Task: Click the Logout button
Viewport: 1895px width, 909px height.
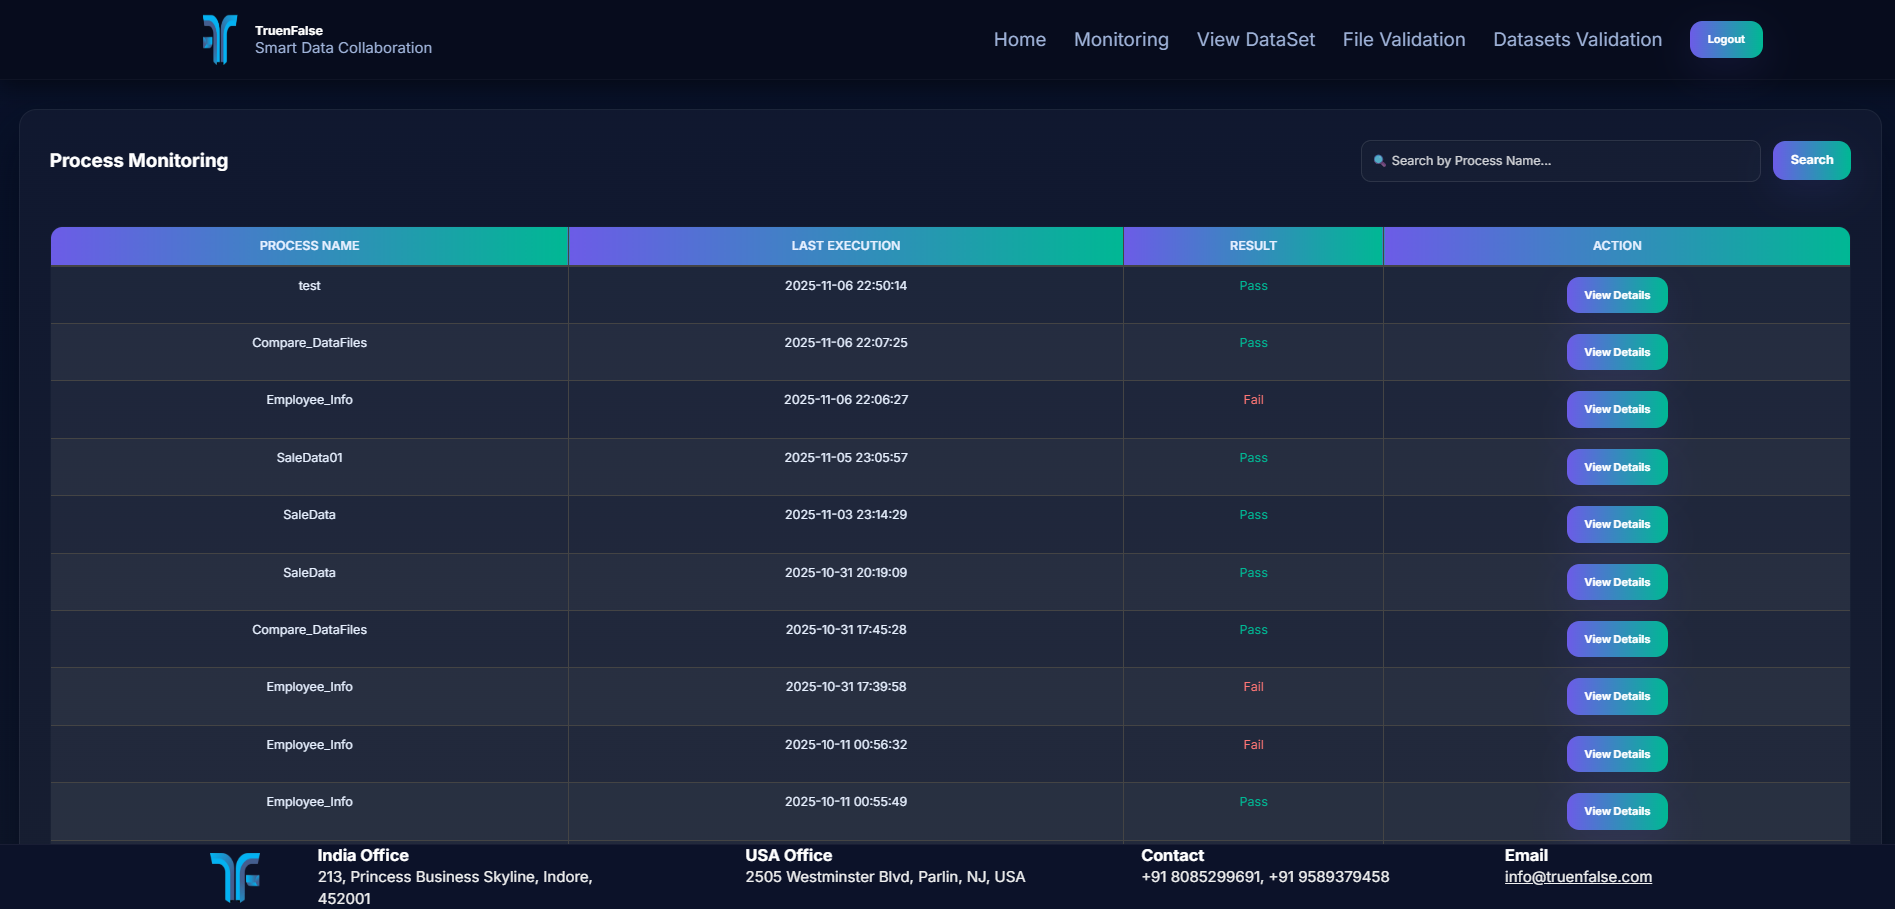Action: click(1725, 40)
